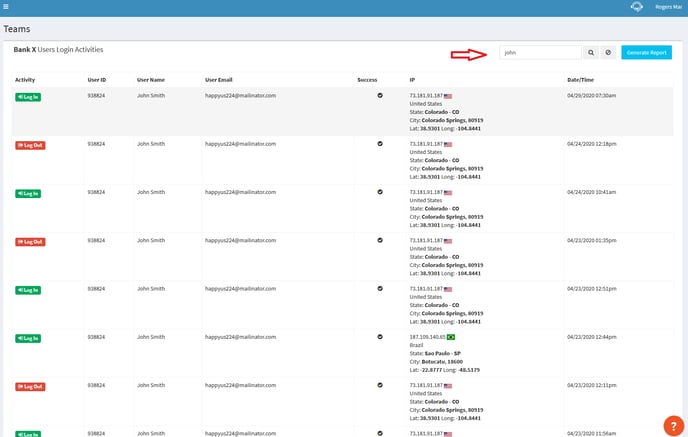Screen dimensions: 688x437
Task: Open the hamburger menu in top bar
Action: [x=6, y=7]
